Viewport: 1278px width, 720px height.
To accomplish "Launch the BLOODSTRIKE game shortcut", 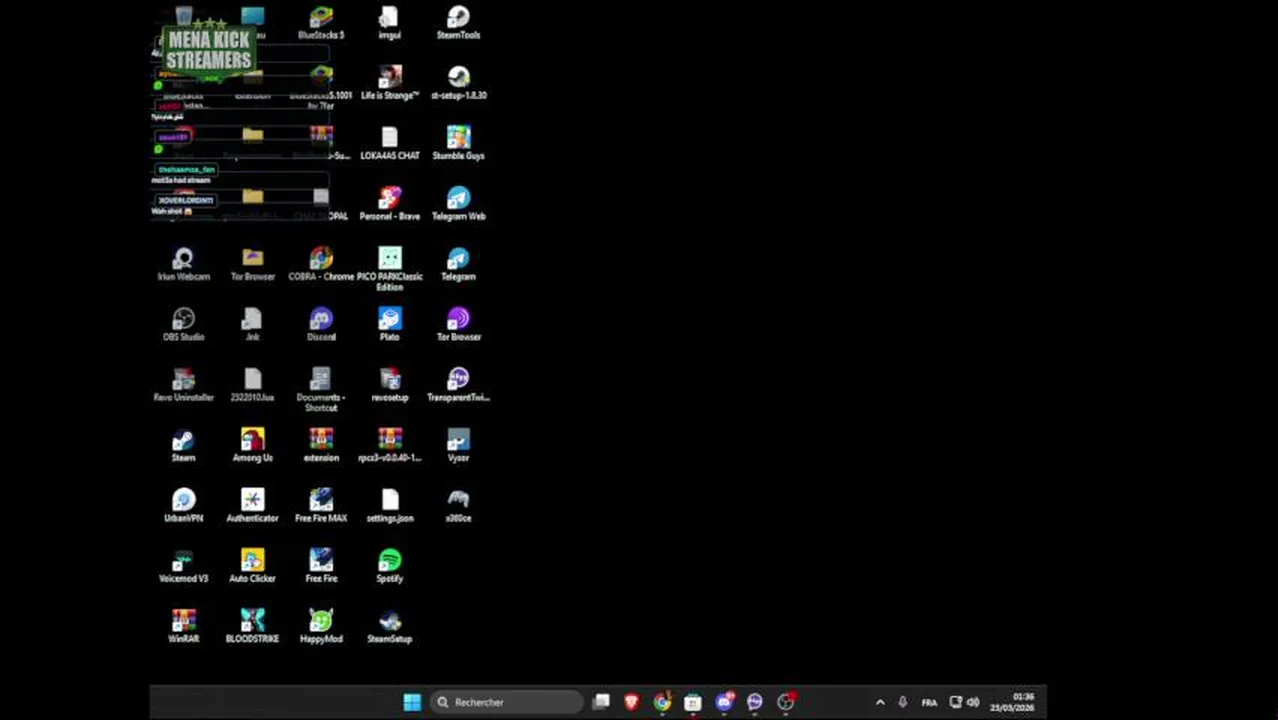I will point(252,627).
